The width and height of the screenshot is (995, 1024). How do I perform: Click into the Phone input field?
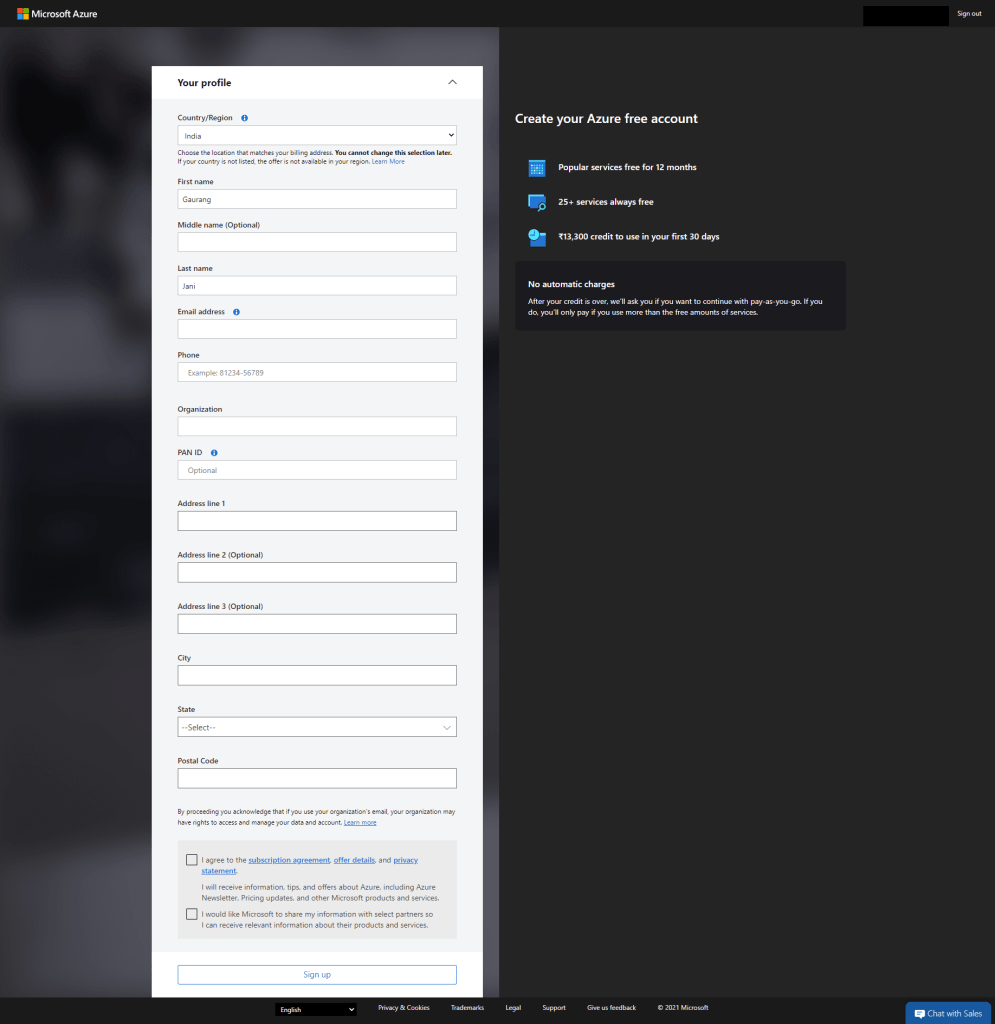tap(317, 372)
